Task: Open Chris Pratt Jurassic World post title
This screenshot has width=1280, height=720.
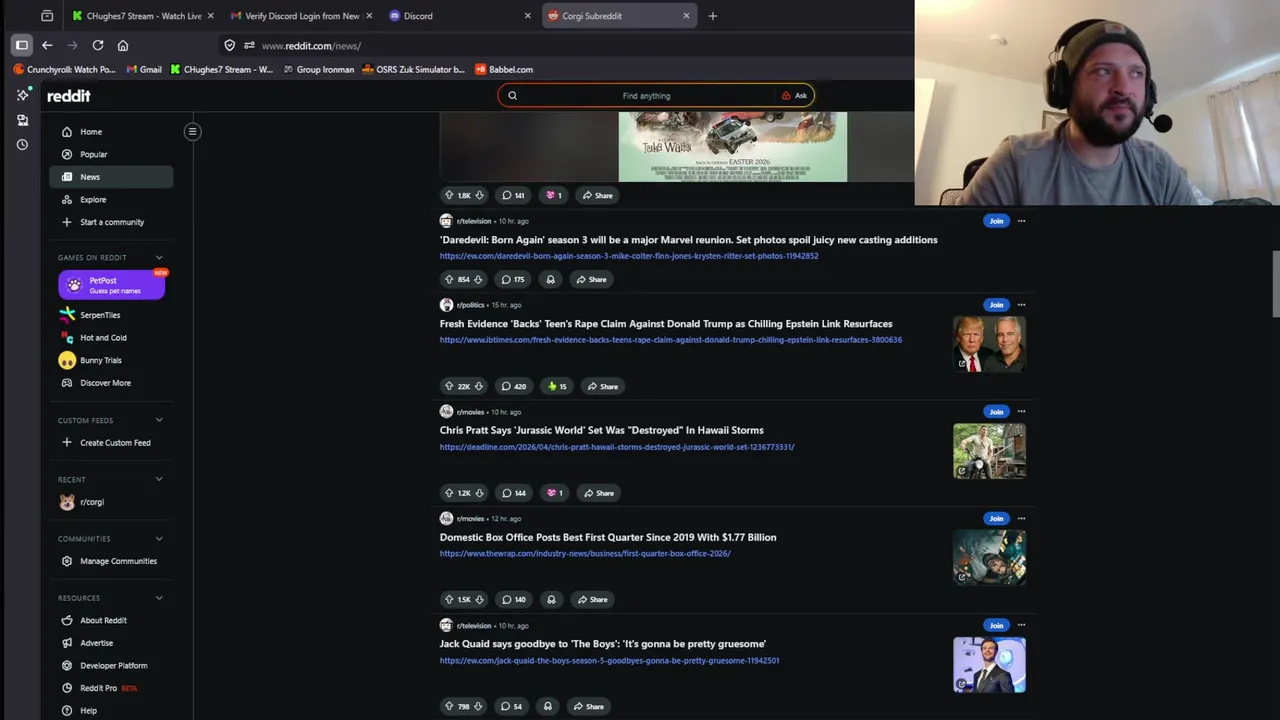Action: coord(602,430)
